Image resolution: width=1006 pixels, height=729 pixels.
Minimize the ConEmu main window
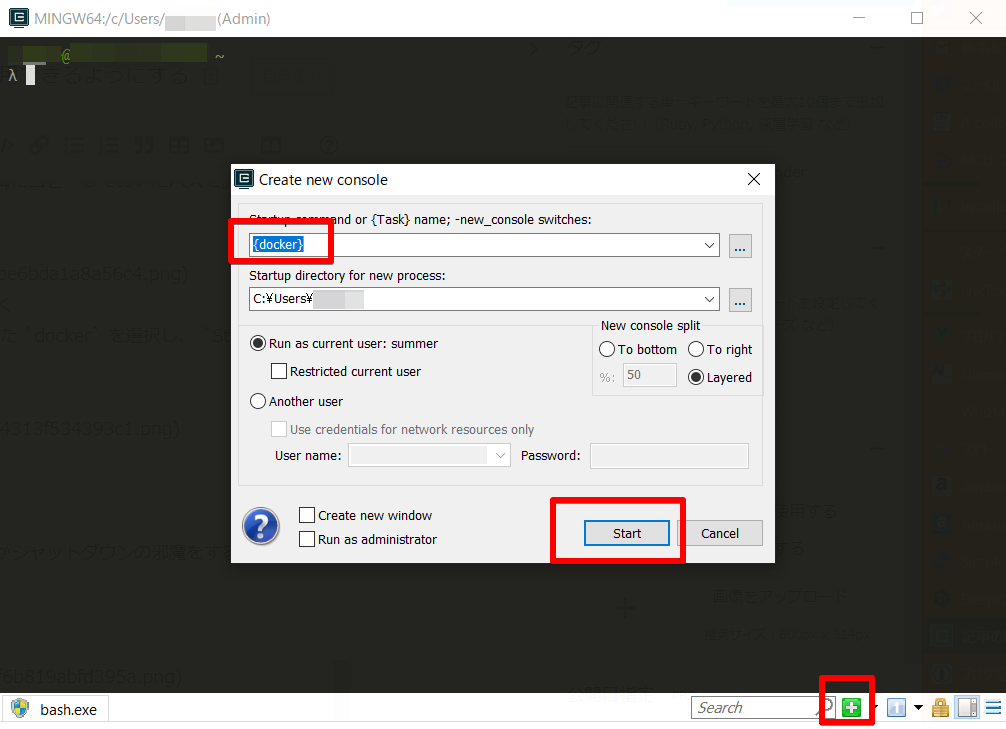click(858, 18)
